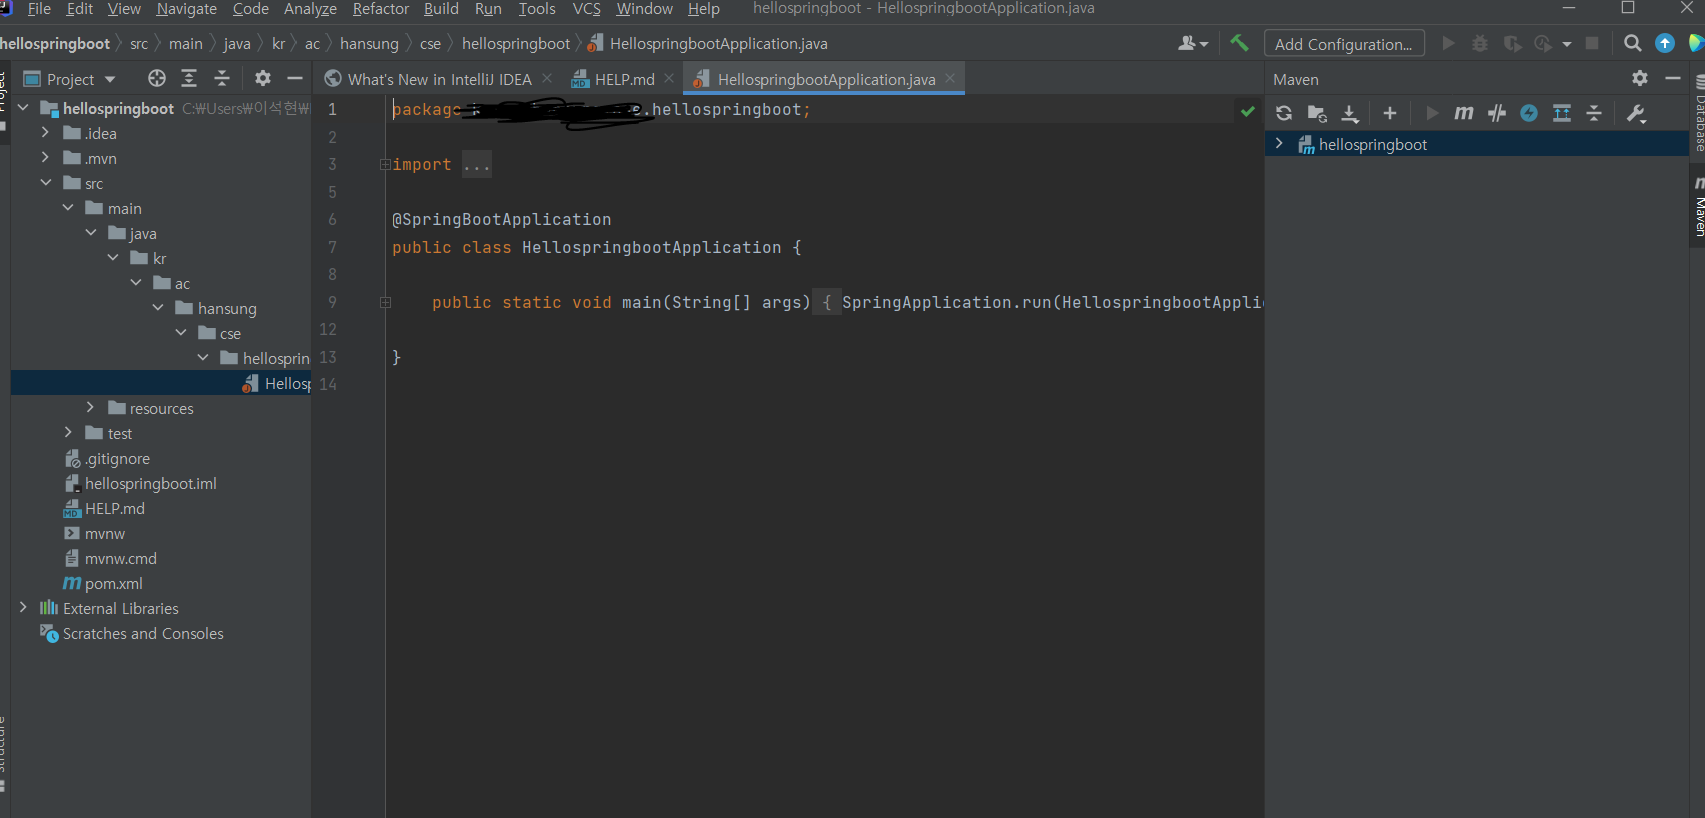Hide the Project tool window
Viewport: 1705px width, 818px height.
coord(295,78)
